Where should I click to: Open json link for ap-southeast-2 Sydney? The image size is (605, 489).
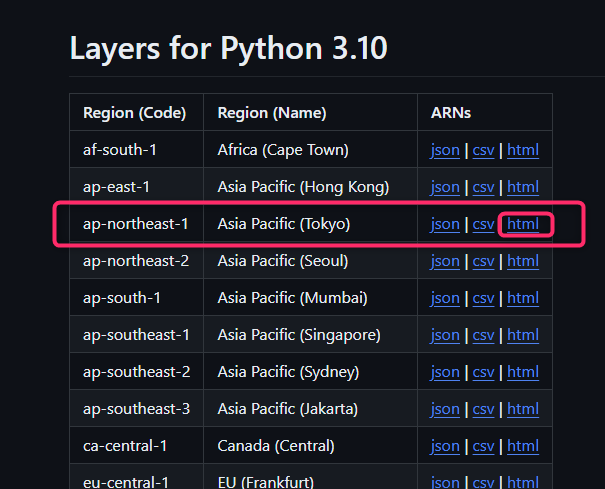(x=445, y=372)
